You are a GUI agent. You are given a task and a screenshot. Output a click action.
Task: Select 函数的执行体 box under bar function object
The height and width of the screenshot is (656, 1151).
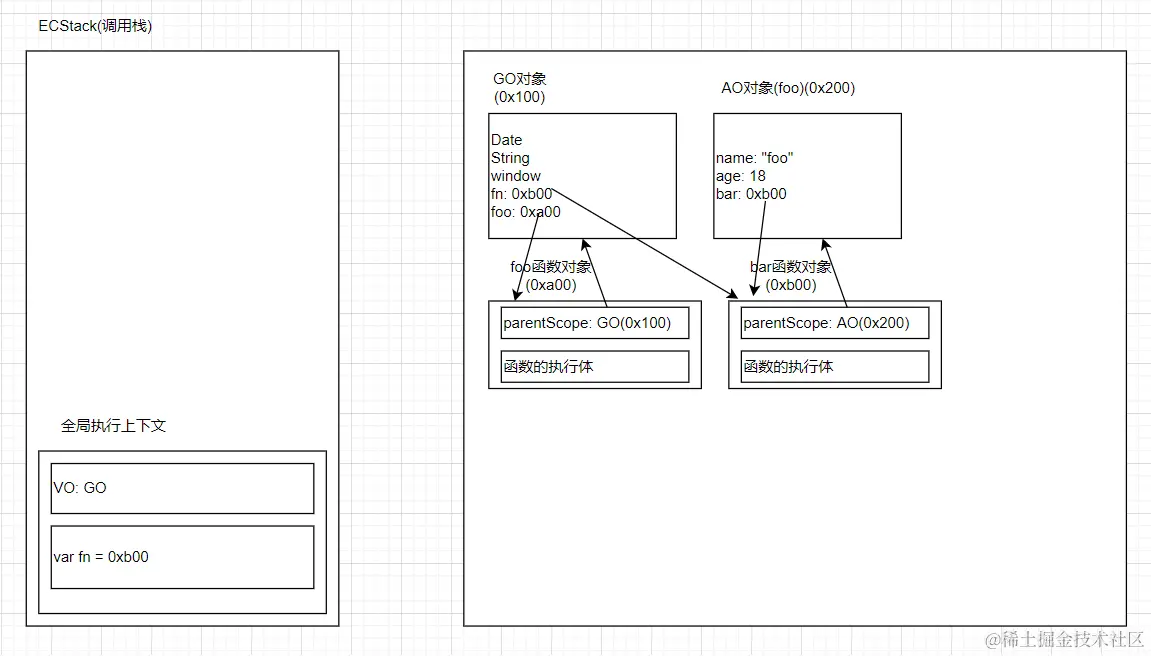pos(835,367)
